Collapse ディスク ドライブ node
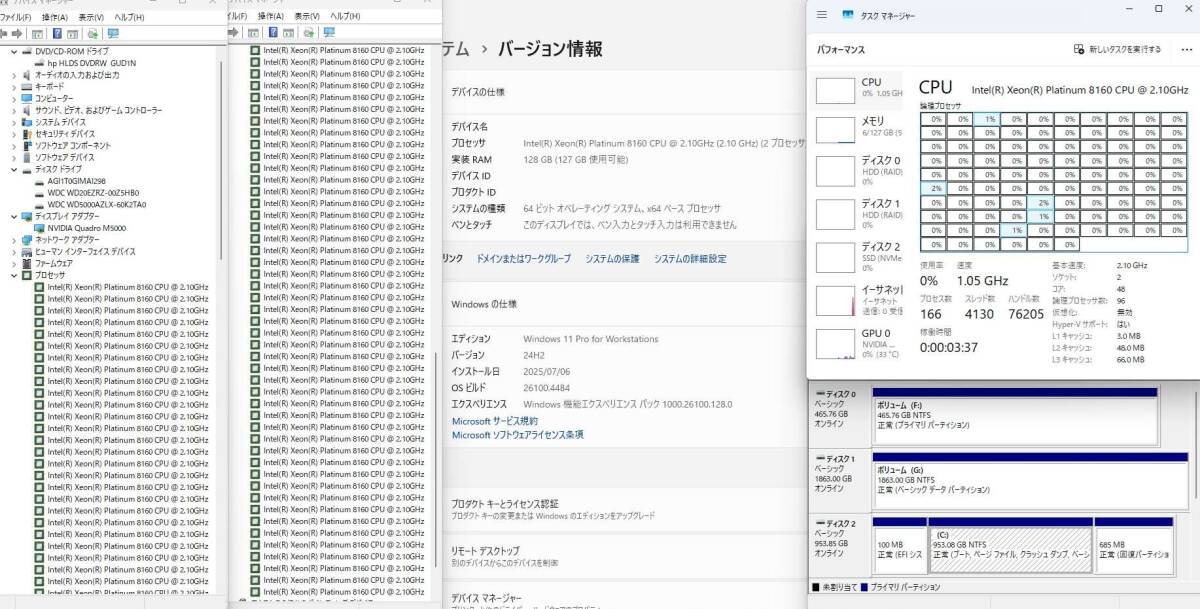 pyautogui.click(x=13, y=169)
